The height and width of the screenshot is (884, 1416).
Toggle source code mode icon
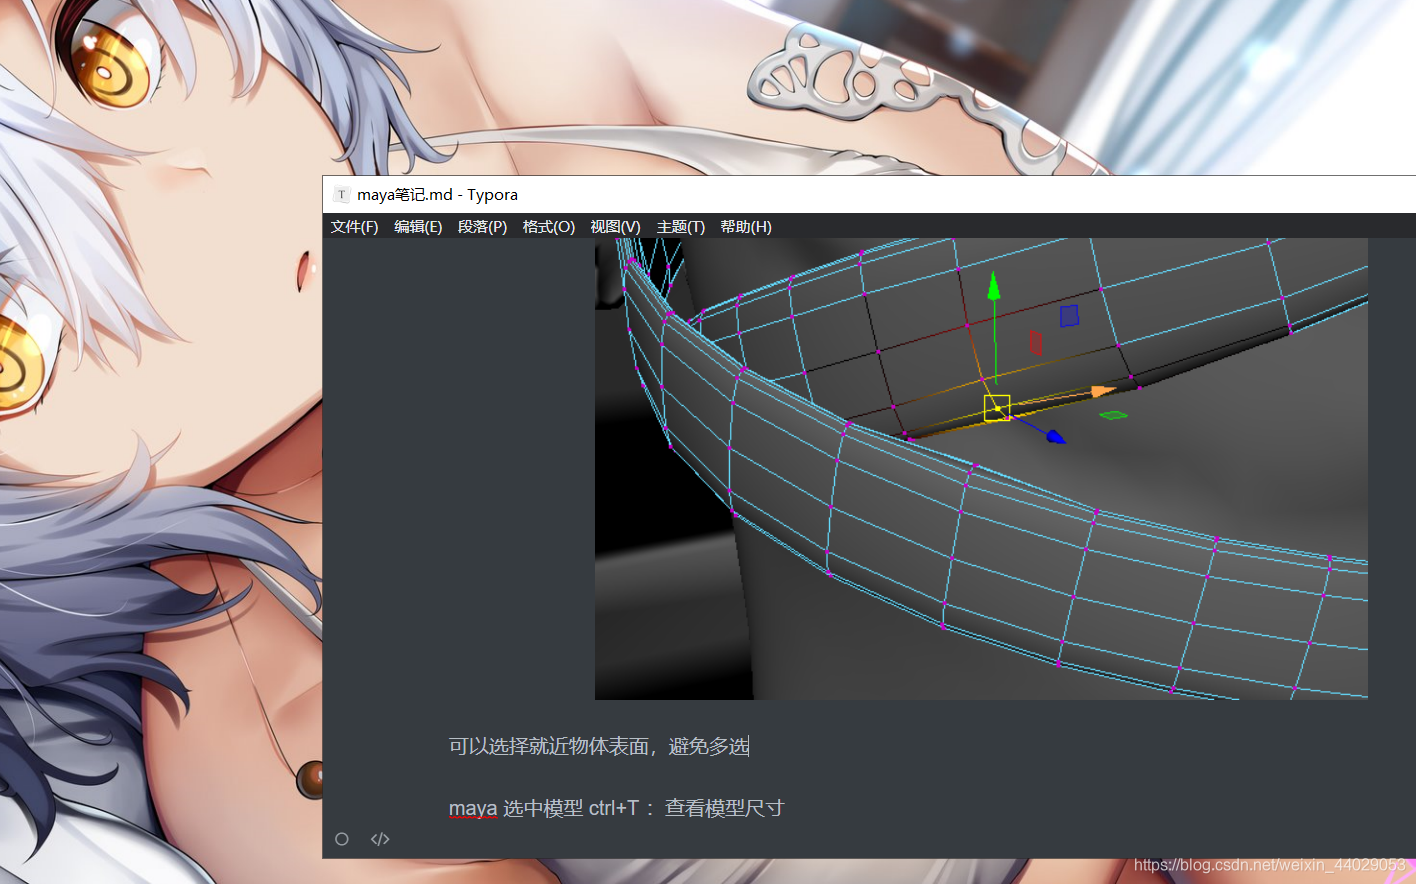tap(380, 839)
